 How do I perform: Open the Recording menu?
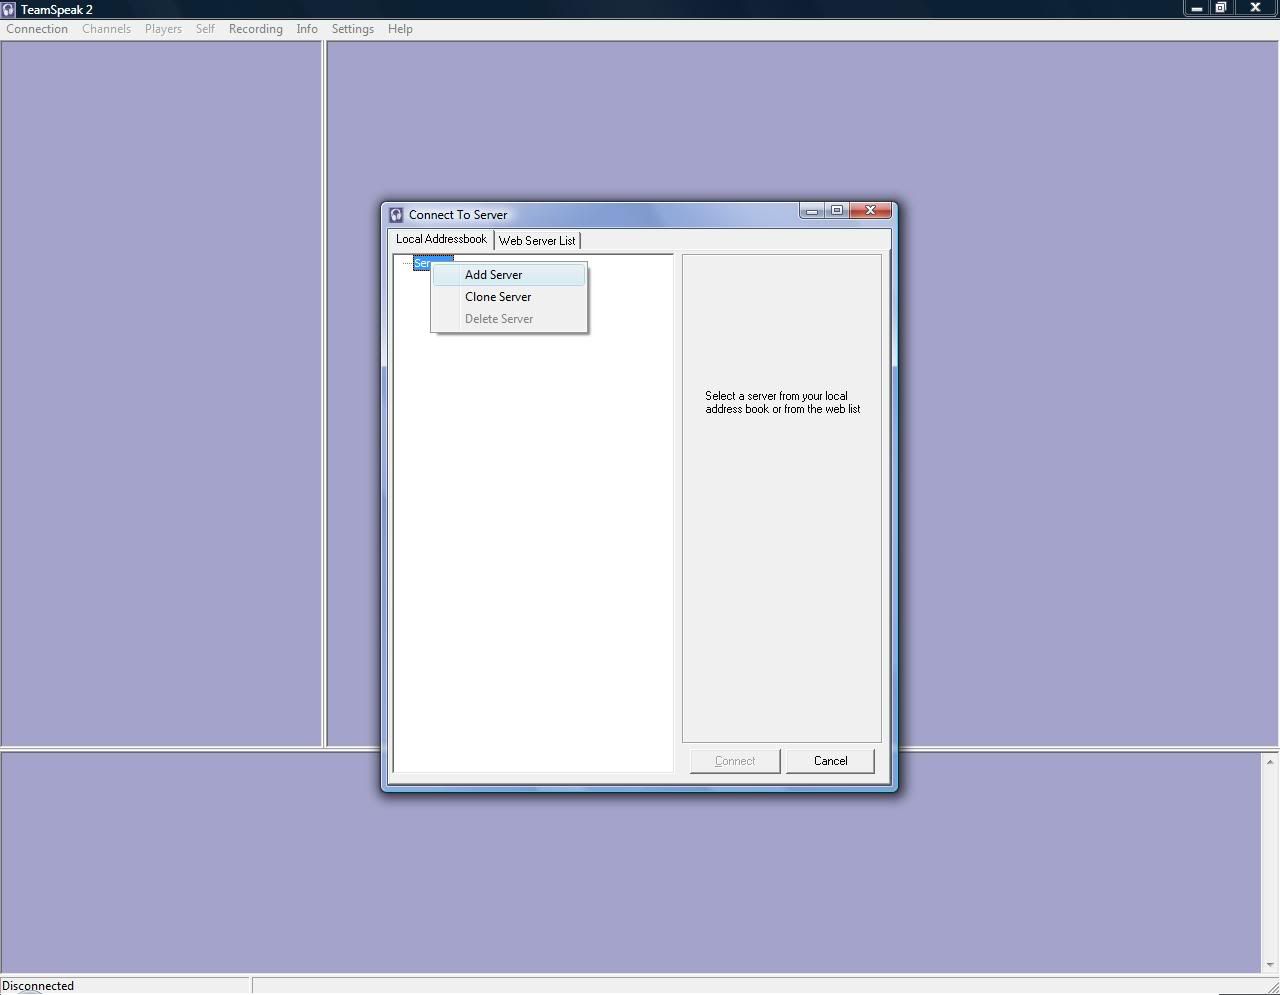tap(255, 29)
